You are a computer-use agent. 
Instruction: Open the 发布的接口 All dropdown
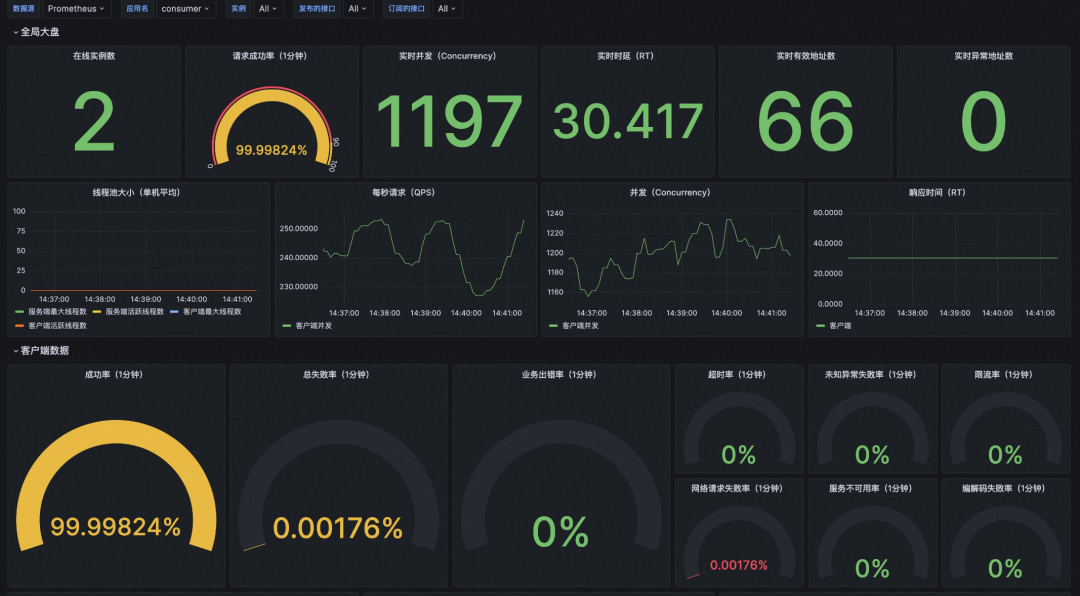coord(357,9)
